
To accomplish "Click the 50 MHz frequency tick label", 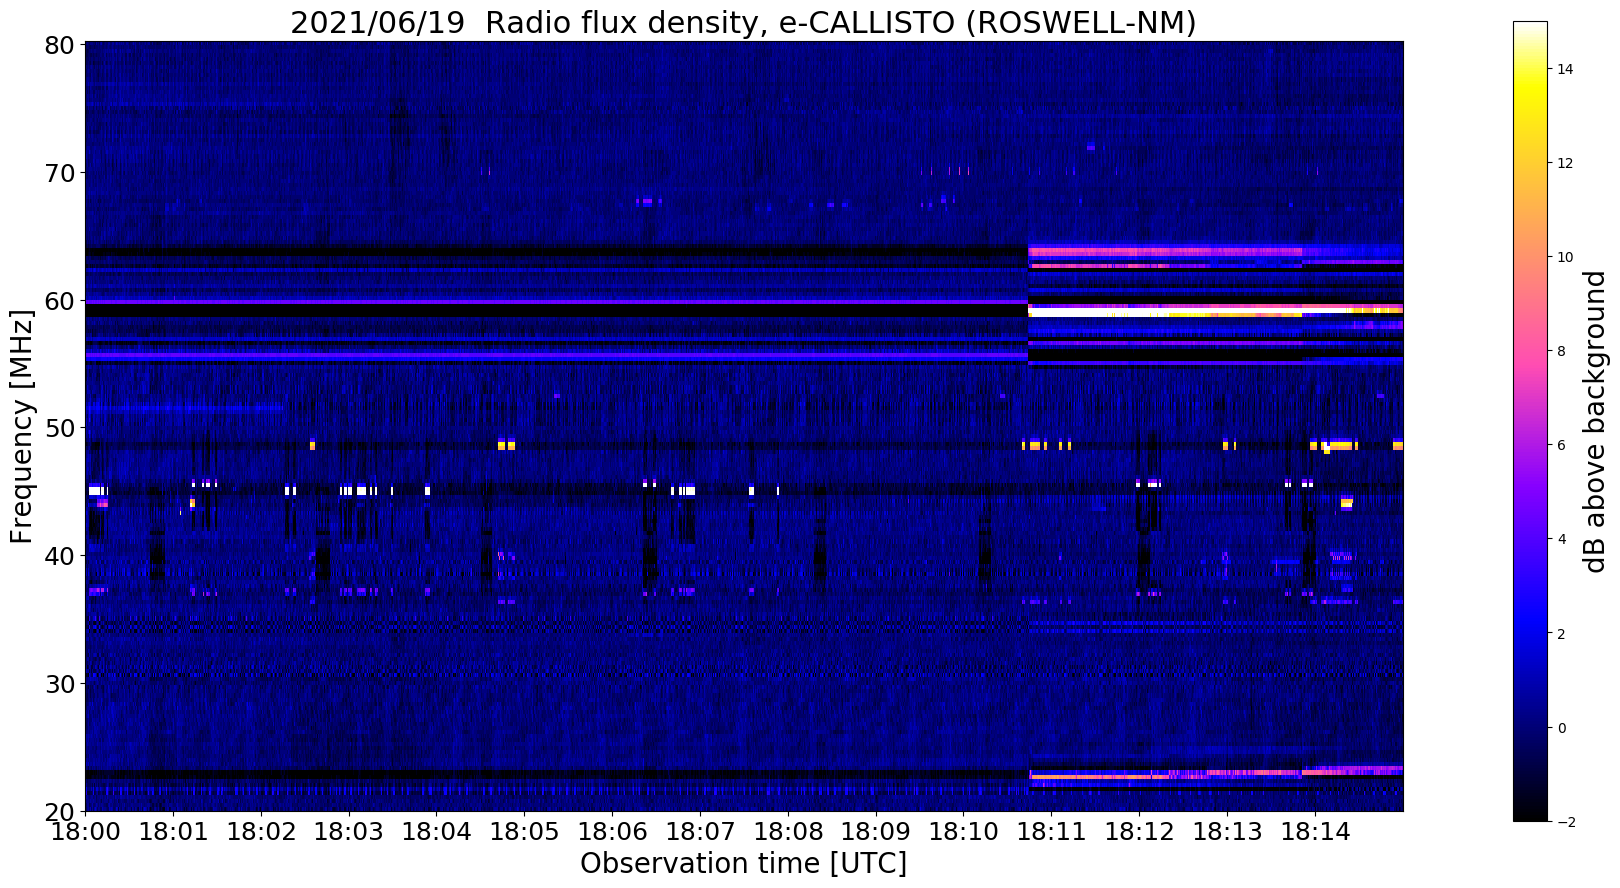I will pos(62,428).
